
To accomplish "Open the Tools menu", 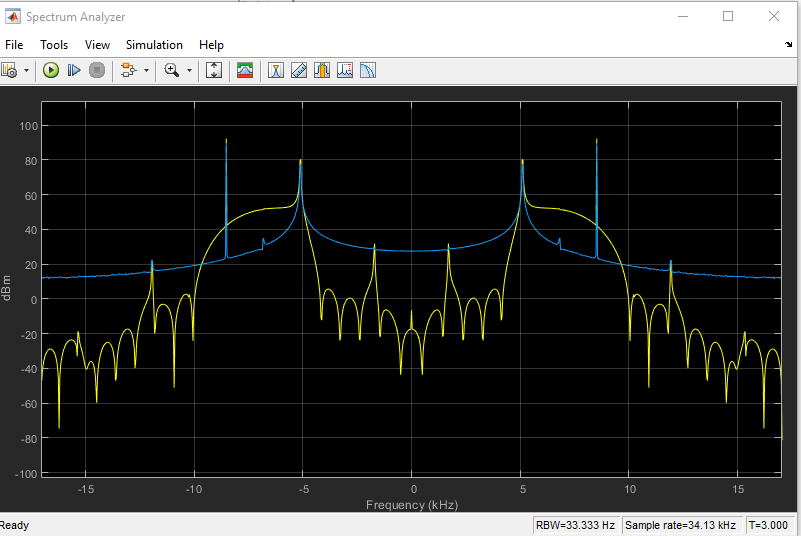I will click(x=54, y=45).
